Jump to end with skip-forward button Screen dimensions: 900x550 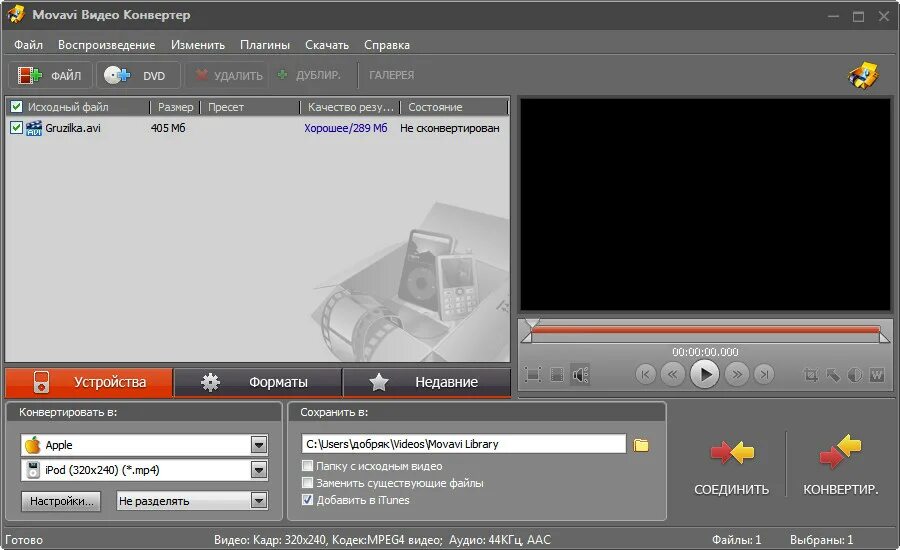tap(764, 375)
